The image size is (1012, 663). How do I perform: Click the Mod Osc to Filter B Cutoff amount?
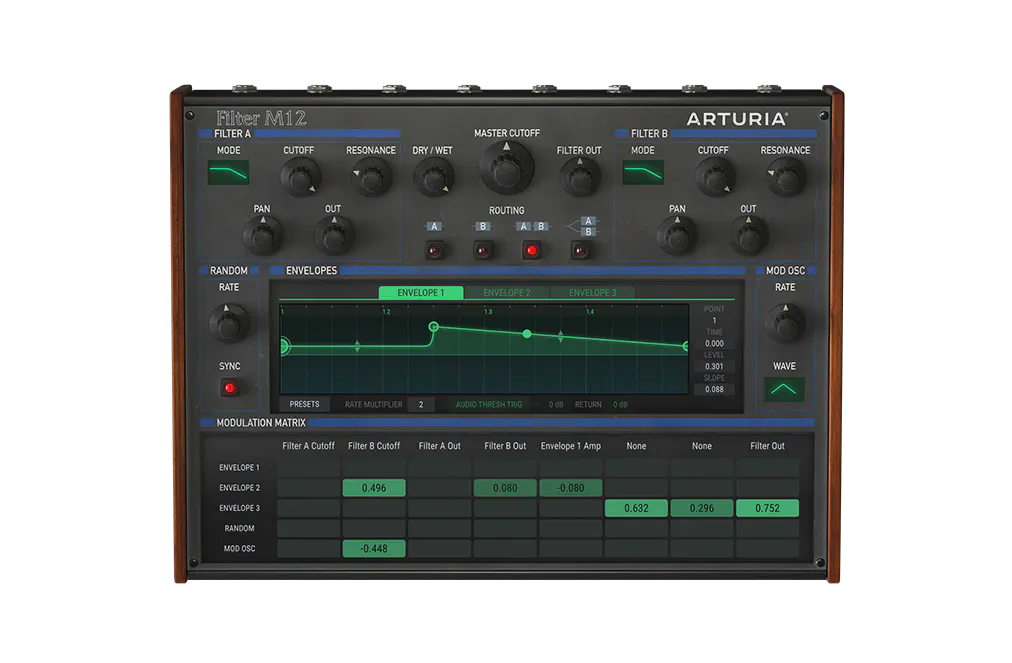374,549
